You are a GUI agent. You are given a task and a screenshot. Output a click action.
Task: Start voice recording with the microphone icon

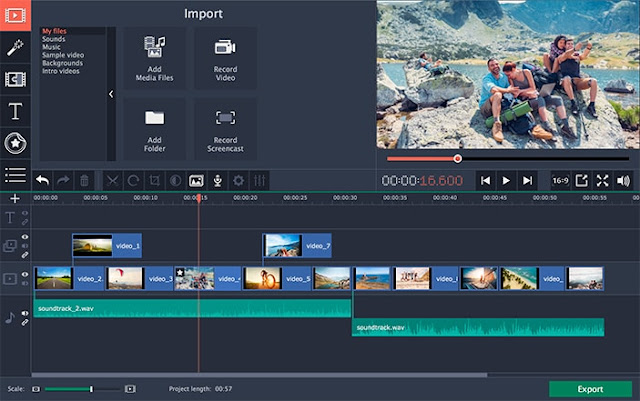point(218,180)
